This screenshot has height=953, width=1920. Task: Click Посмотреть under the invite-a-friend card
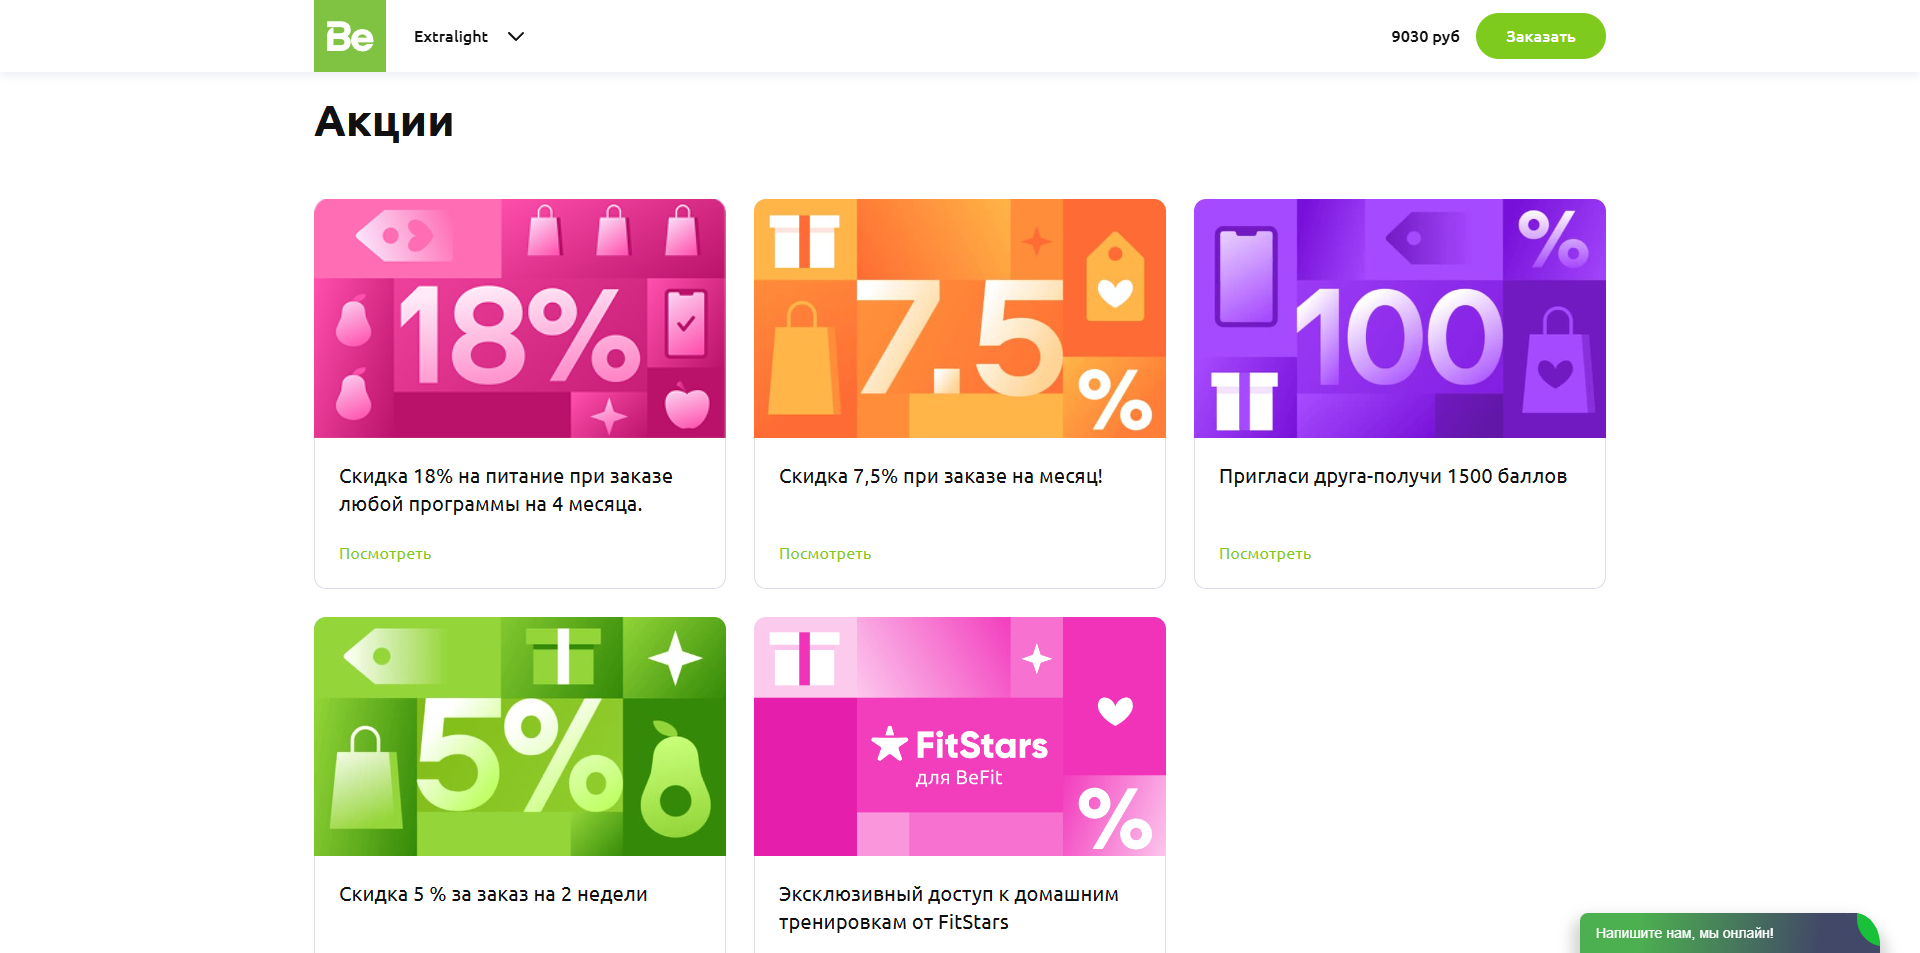(1265, 554)
